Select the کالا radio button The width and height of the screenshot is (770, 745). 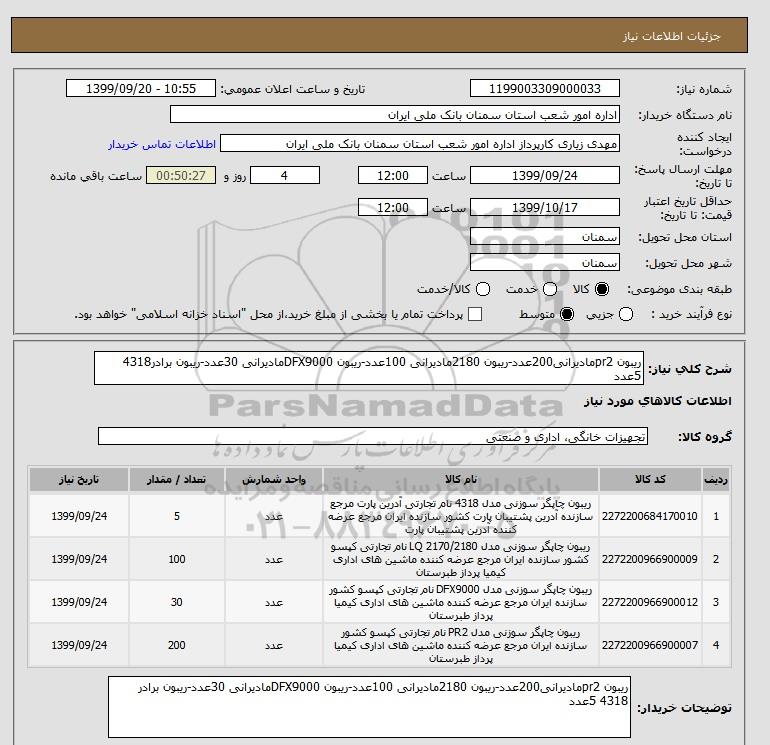(602, 289)
